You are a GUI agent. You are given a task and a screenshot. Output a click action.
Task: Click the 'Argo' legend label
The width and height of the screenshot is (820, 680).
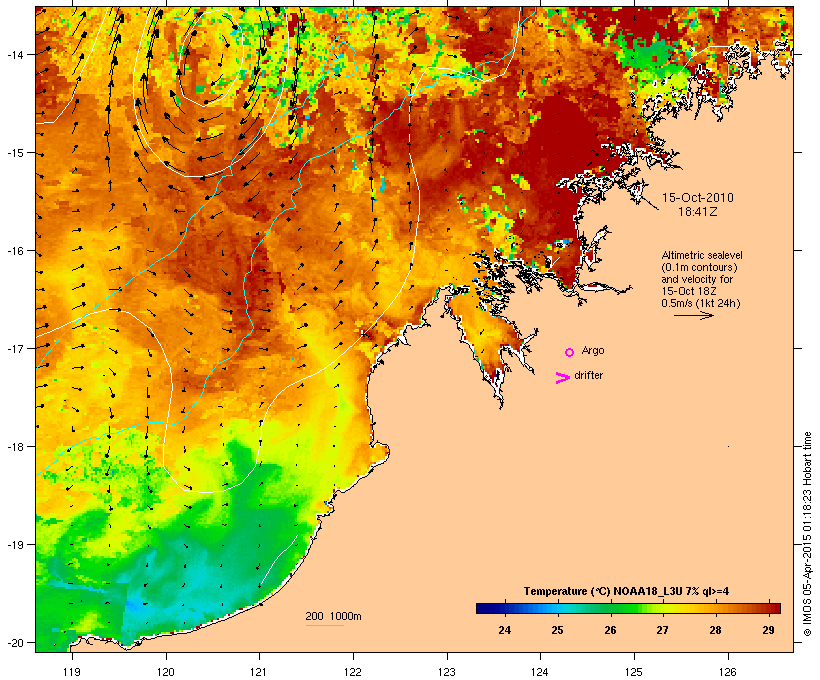click(593, 350)
